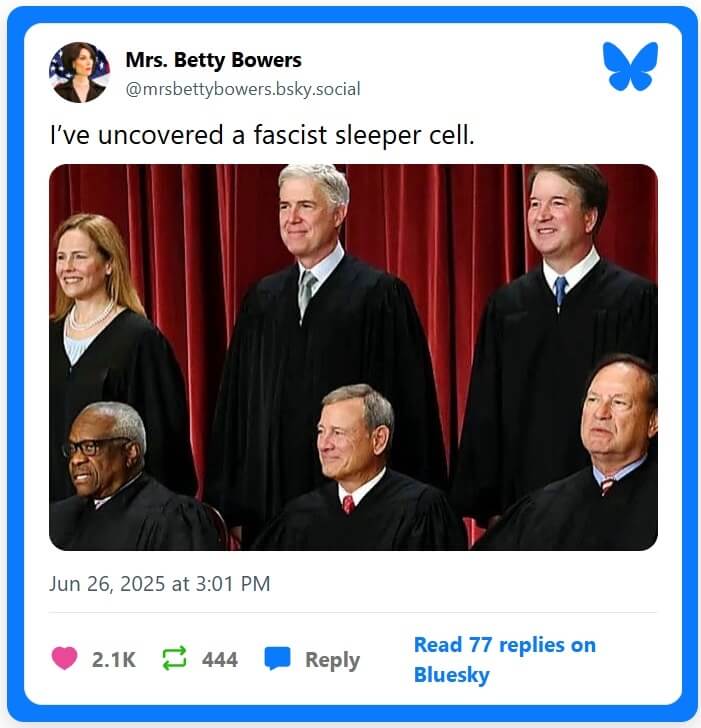Click the pearl necklace in the photo
Screen dimensions: 701x728
tap(91, 317)
